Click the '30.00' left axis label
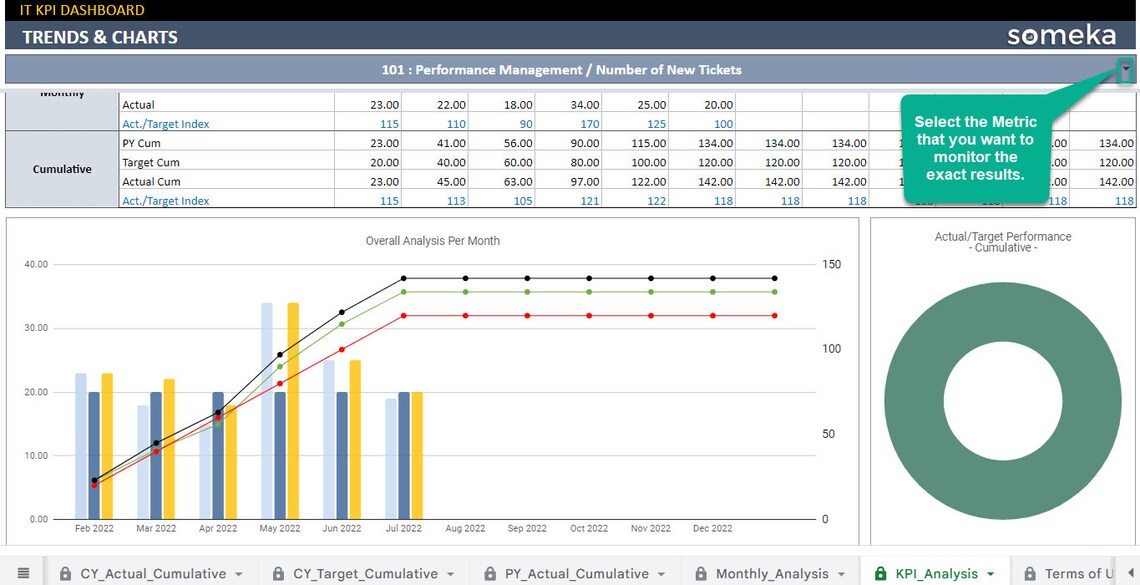 point(35,328)
